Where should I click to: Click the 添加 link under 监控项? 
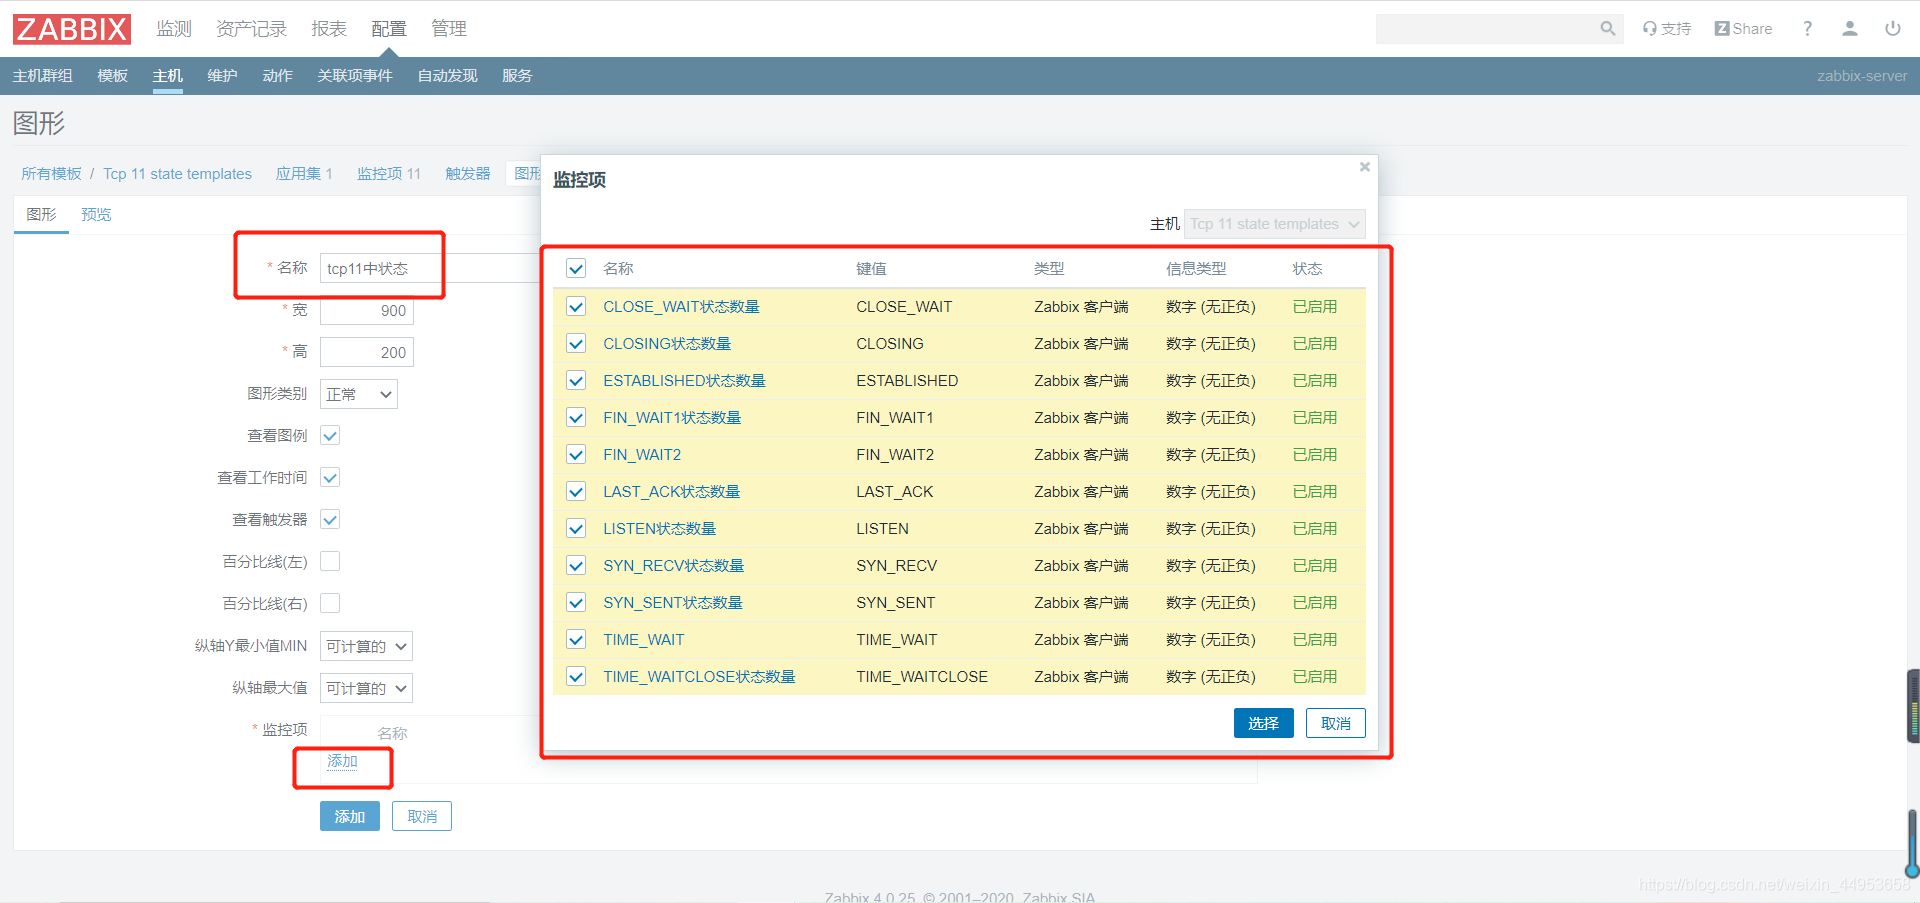tap(342, 761)
